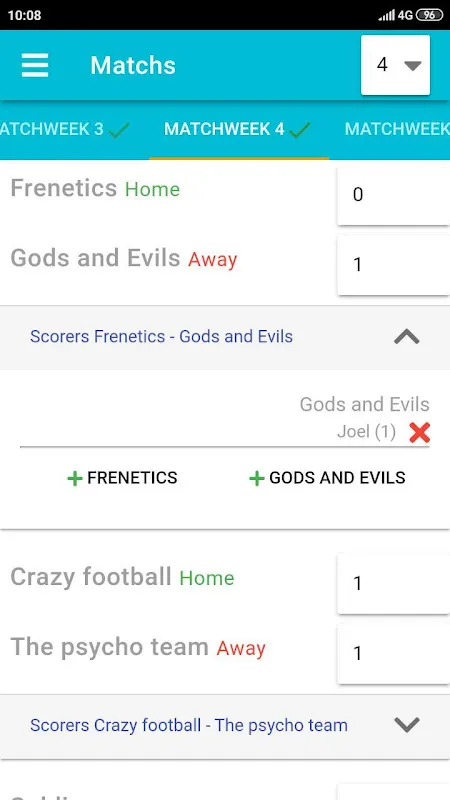
Task: Open the matchweek number dropdown
Action: 395,65
